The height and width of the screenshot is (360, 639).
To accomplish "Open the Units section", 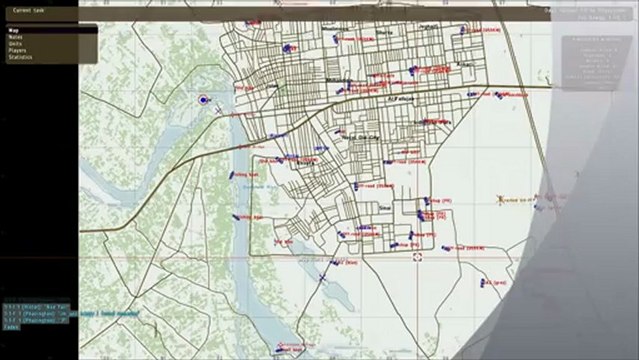I will tap(52, 44).
